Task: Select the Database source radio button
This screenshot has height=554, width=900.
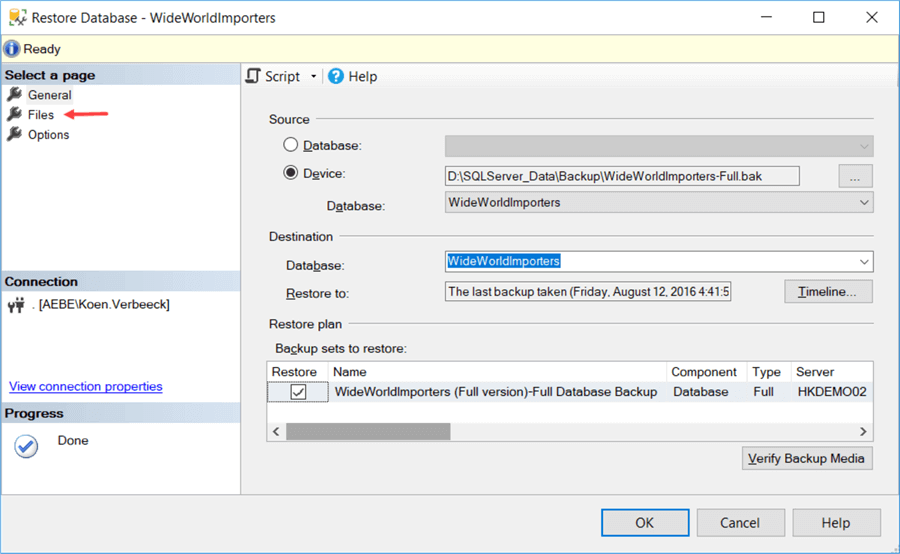Action: point(290,145)
